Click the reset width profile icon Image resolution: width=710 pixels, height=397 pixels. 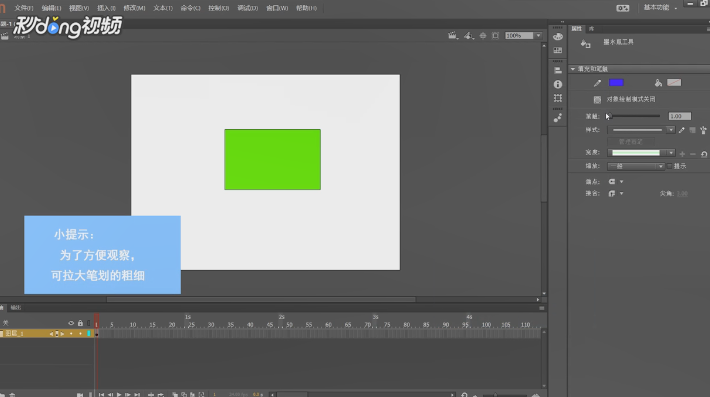click(x=704, y=154)
